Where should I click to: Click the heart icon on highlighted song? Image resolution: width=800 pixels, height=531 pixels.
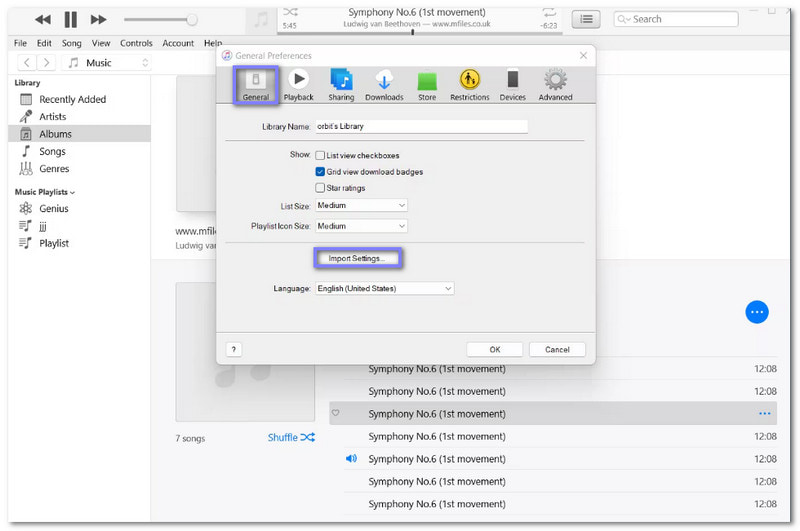pos(336,413)
